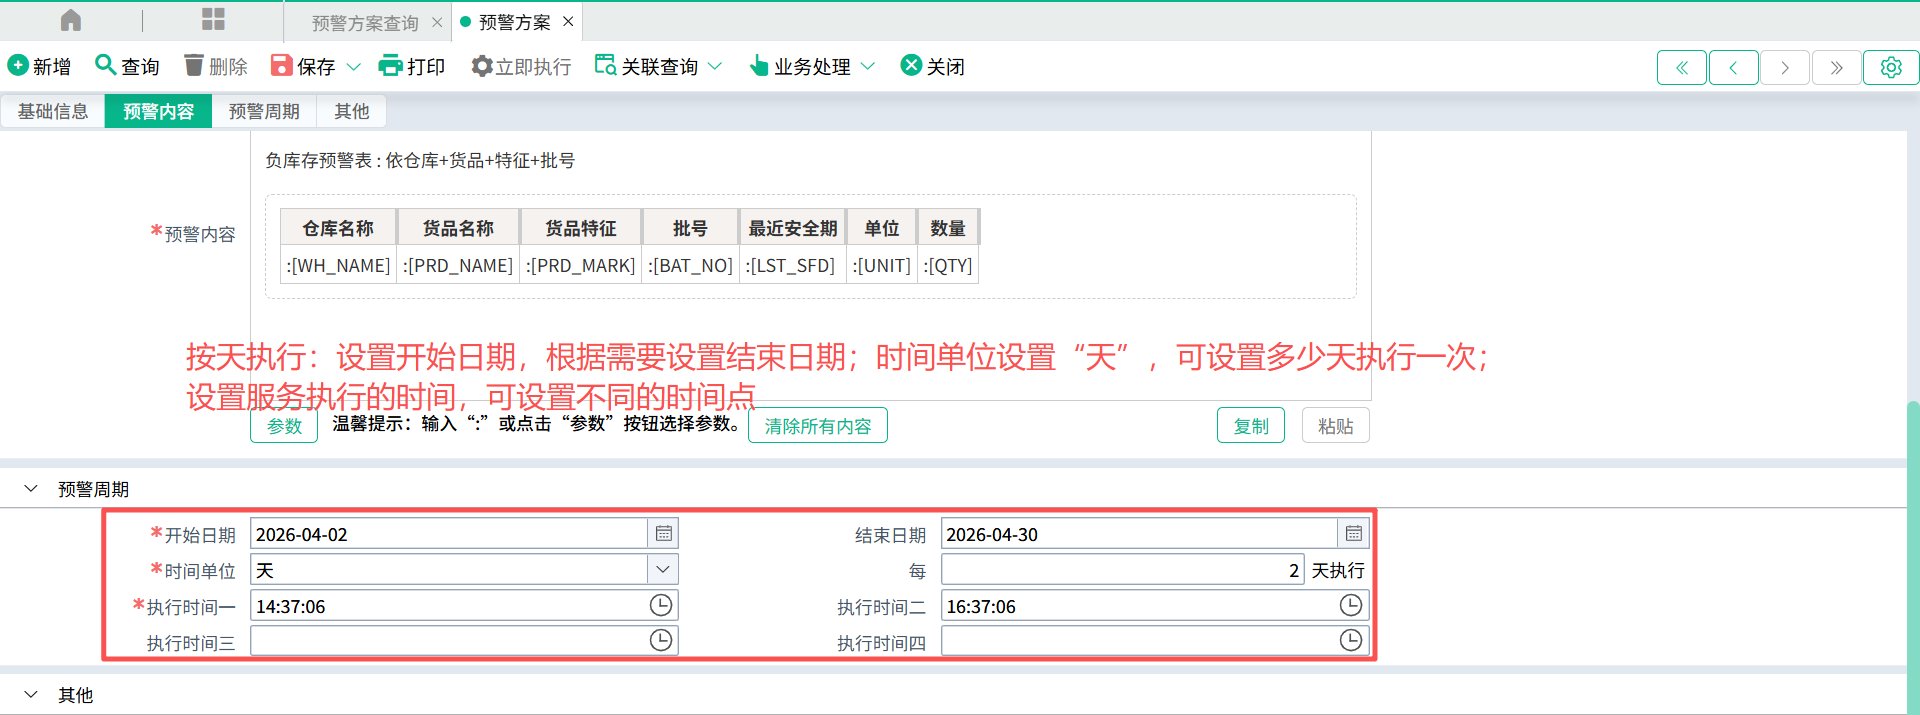
Task: Click the 清除所有内容 button
Action: point(817,426)
